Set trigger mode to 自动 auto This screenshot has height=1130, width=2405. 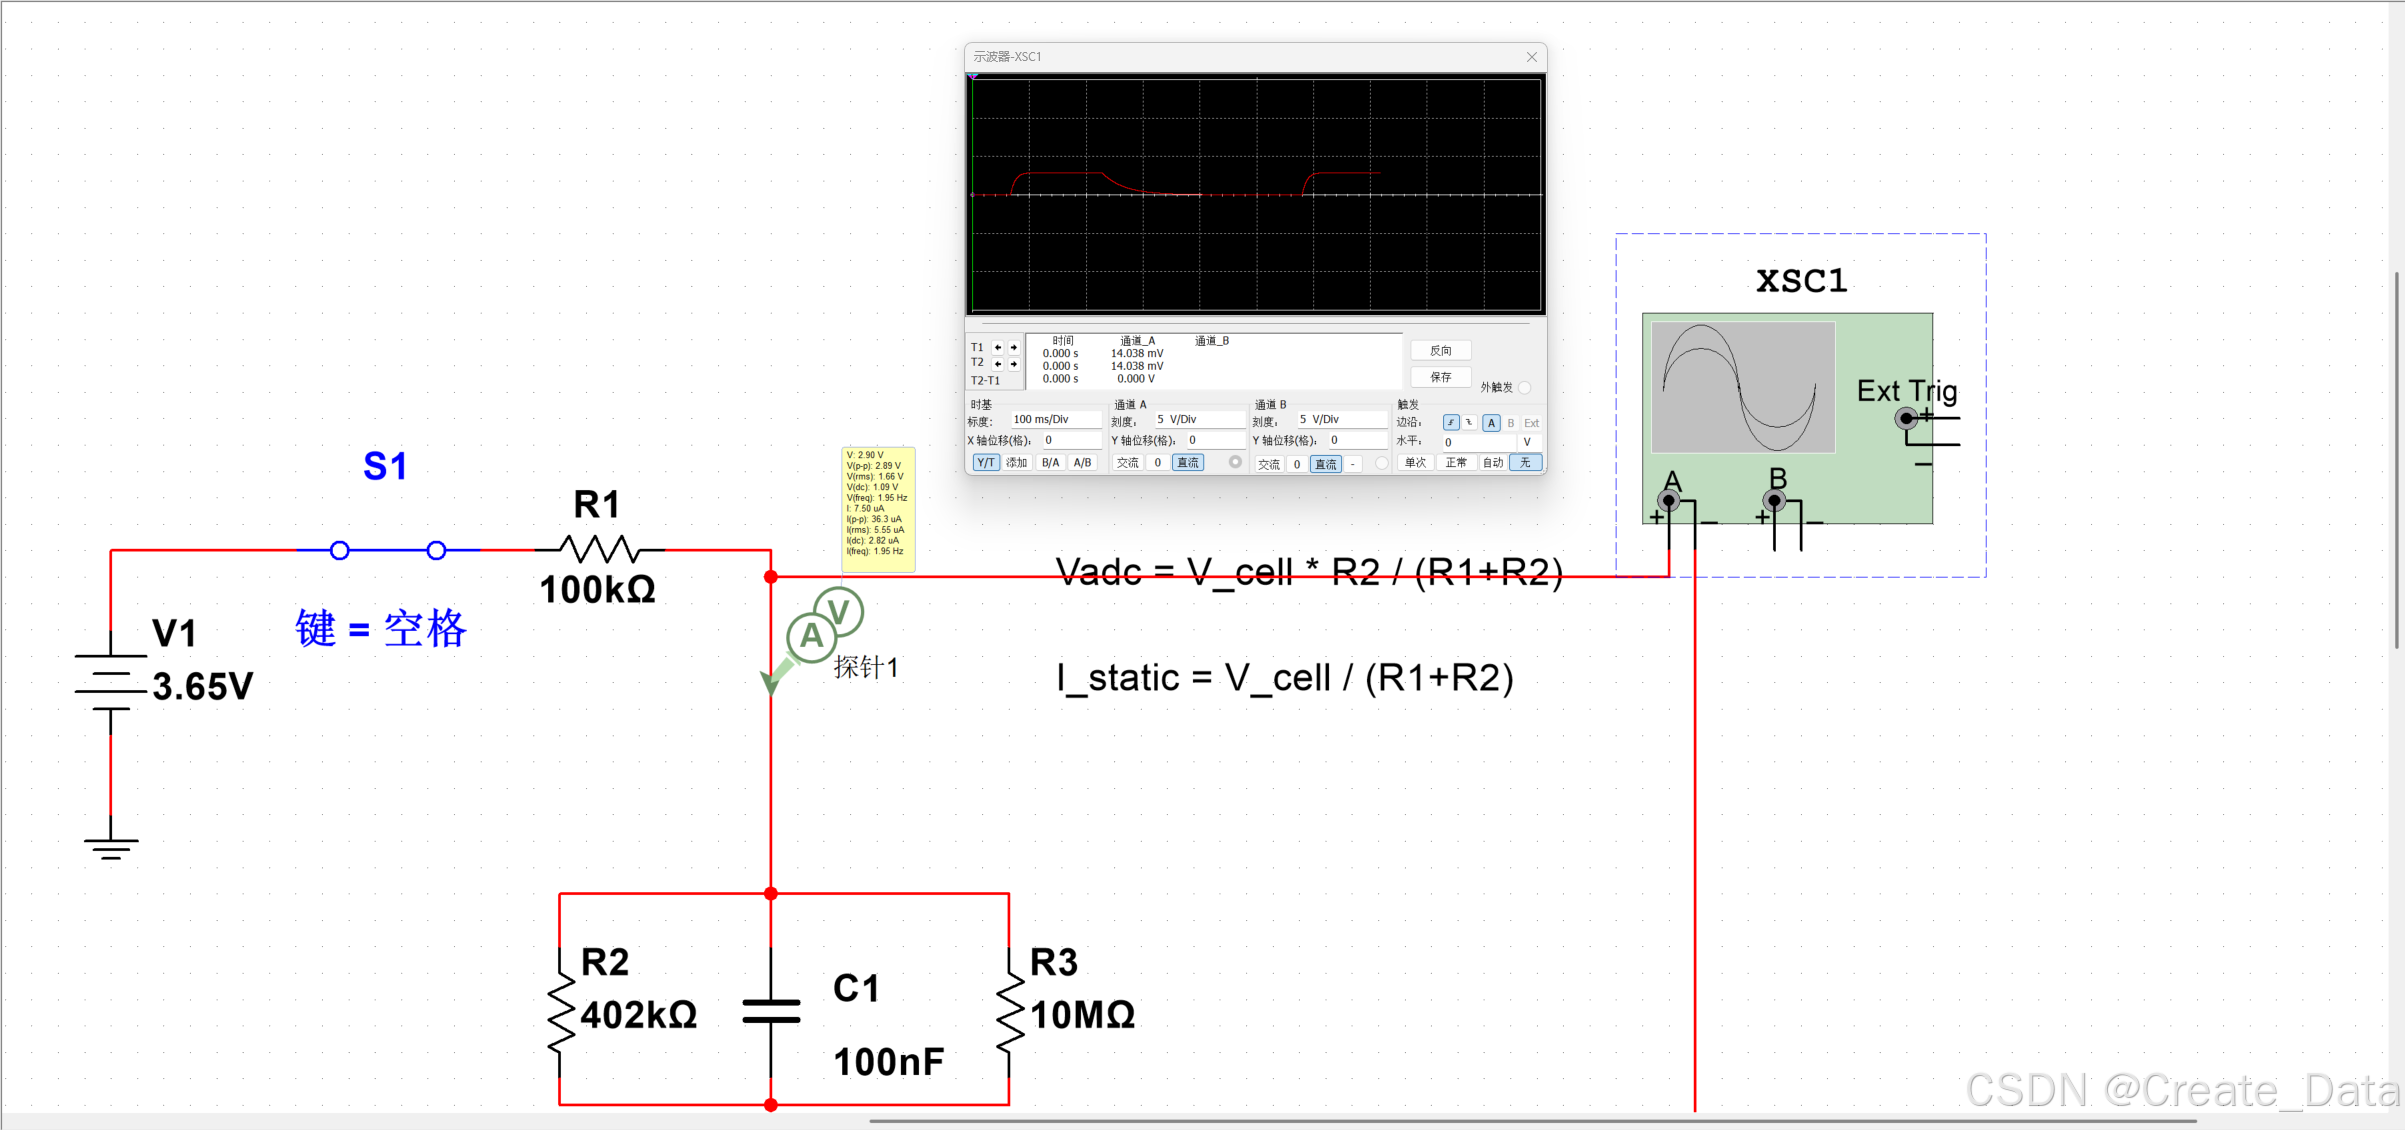click(1493, 462)
